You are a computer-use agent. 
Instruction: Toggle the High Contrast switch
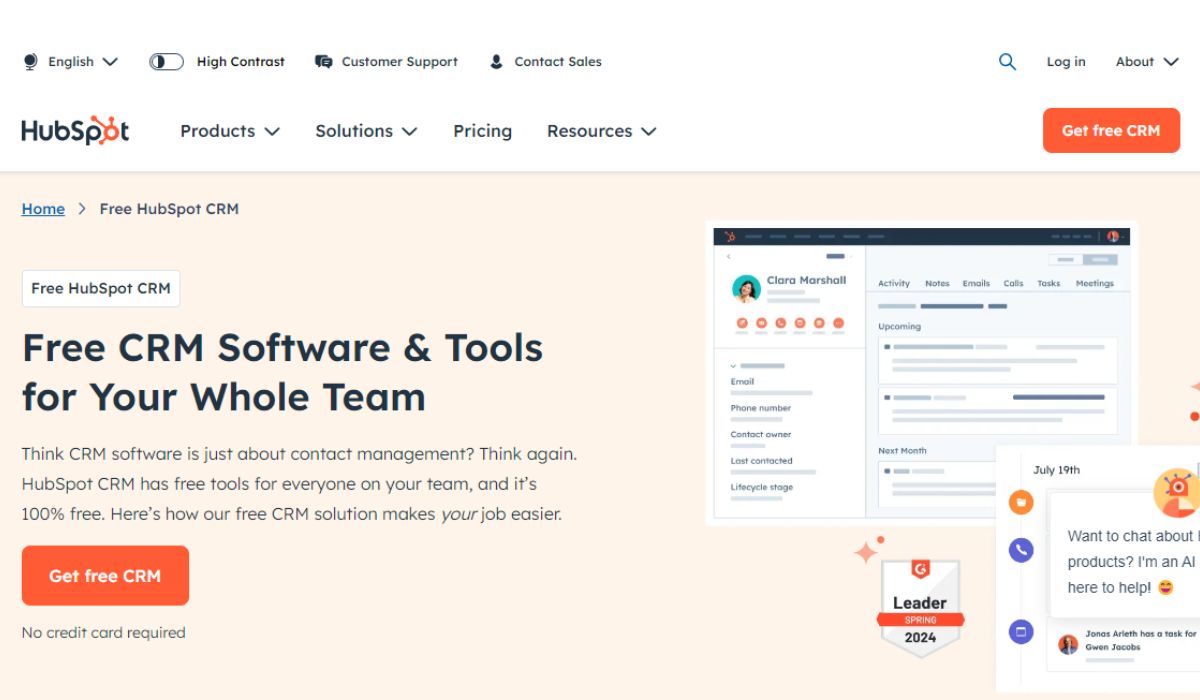(167, 62)
